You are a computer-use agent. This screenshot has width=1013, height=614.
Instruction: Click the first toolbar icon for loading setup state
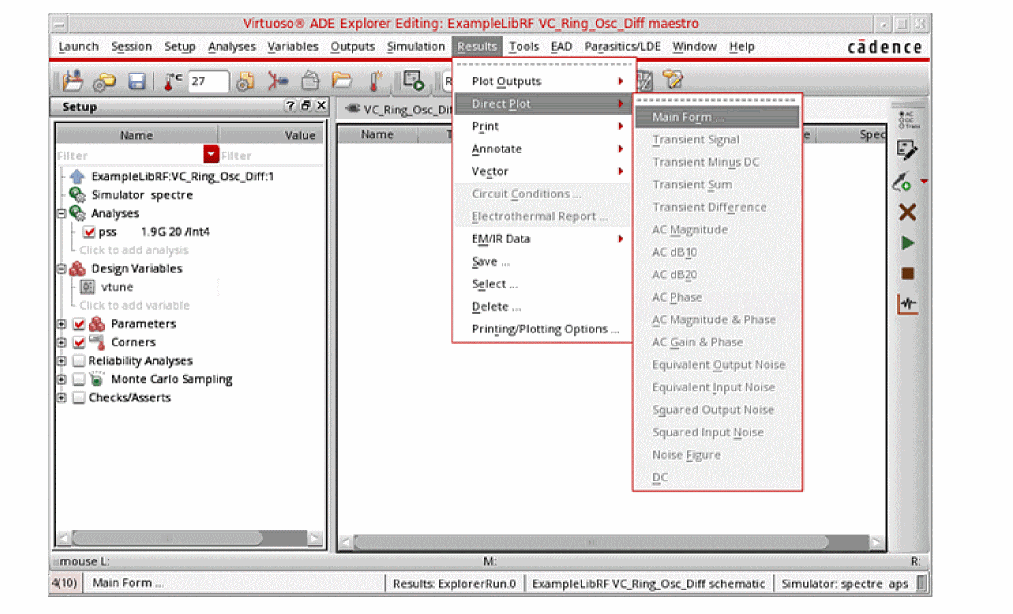coord(72,81)
